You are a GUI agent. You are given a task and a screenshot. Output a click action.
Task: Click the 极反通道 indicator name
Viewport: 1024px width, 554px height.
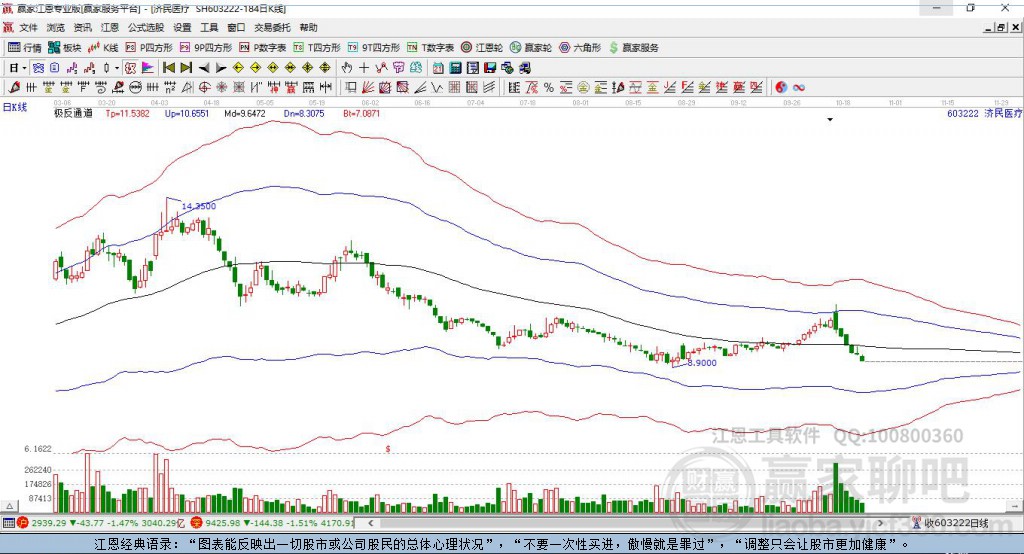(73, 113)
